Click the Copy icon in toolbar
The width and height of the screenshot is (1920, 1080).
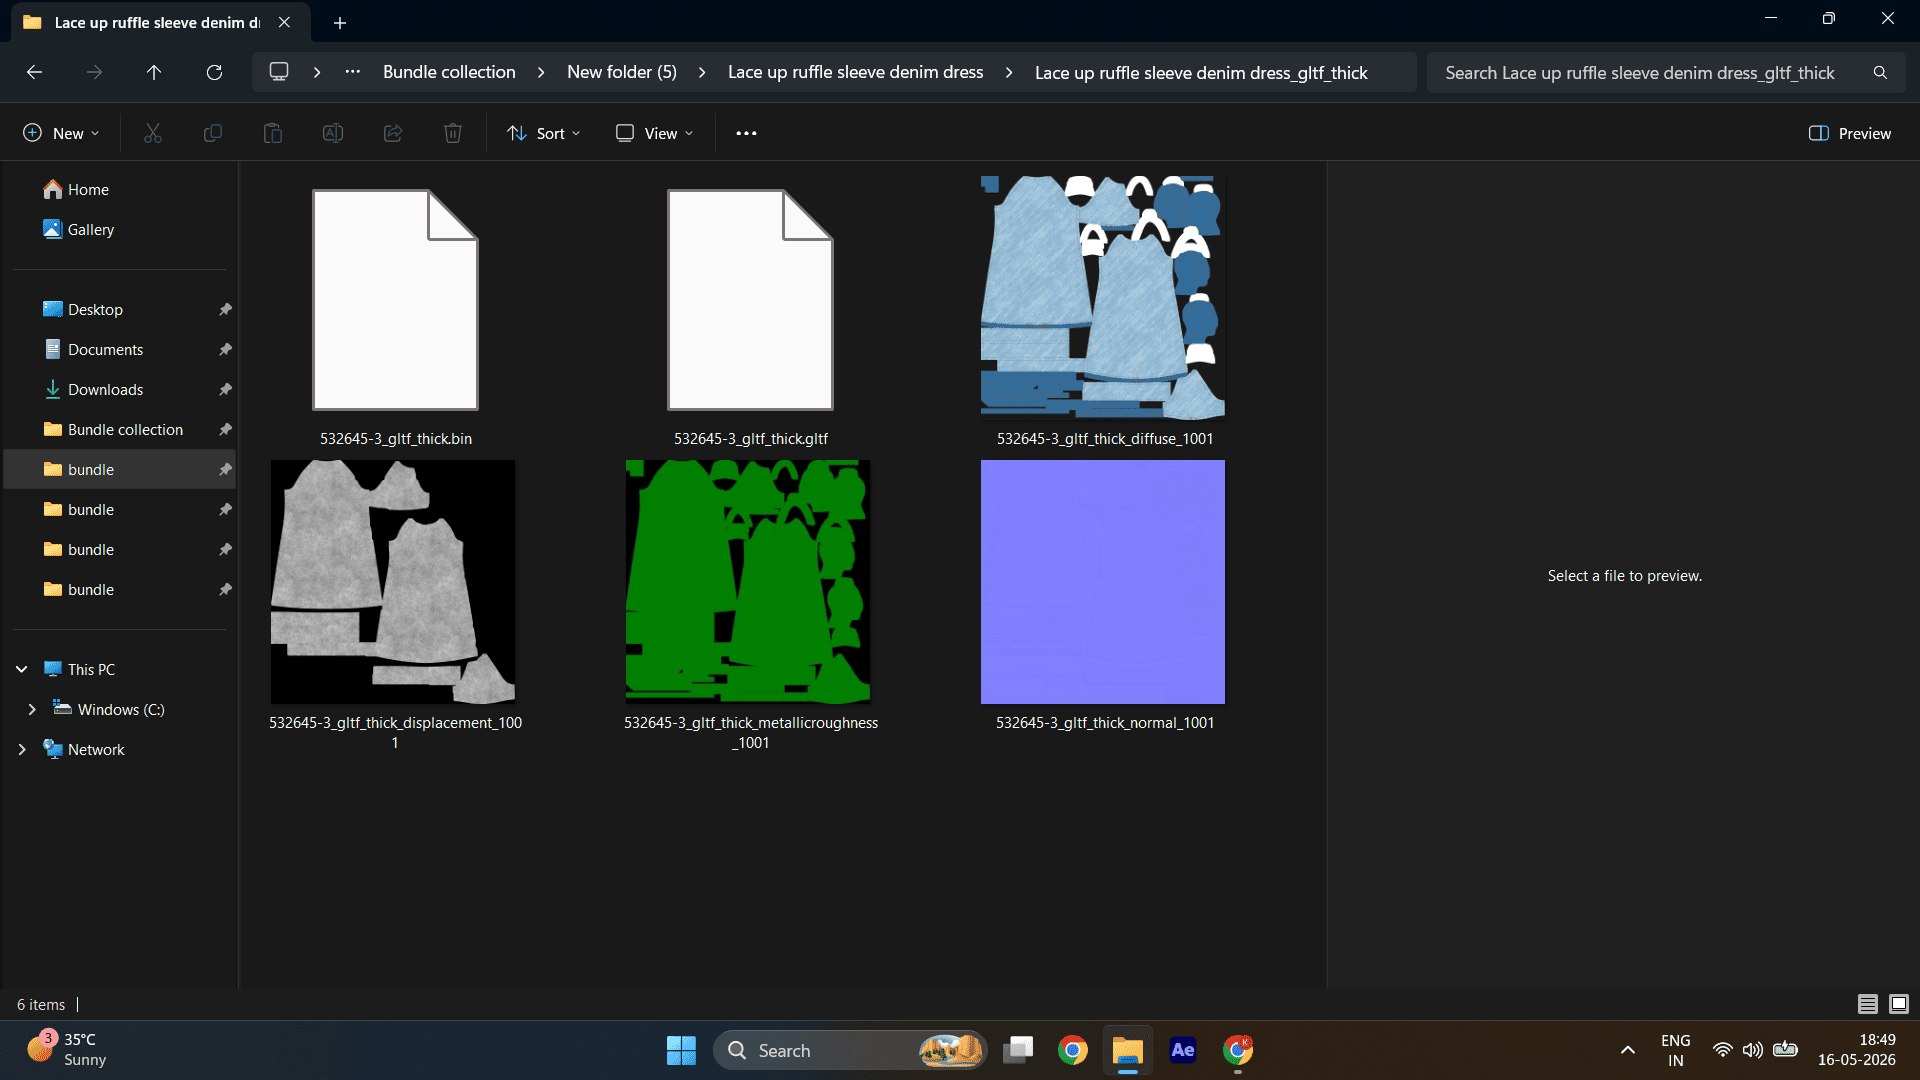(x=213, y=133)
